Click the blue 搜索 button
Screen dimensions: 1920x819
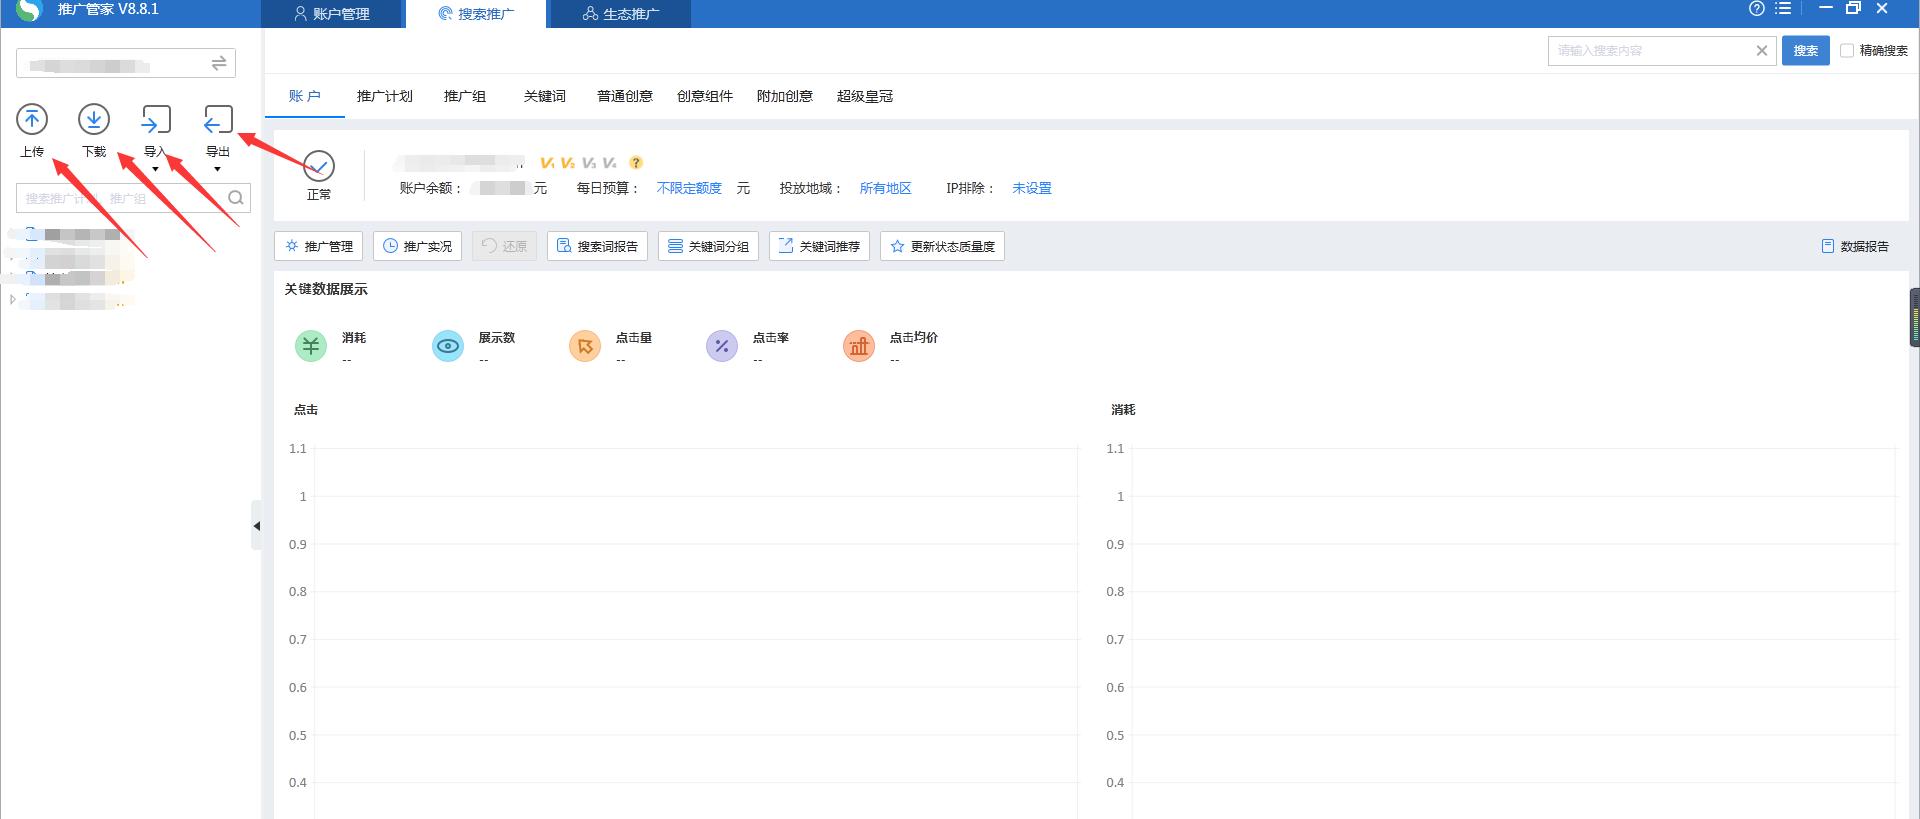tap(1806, 51)
